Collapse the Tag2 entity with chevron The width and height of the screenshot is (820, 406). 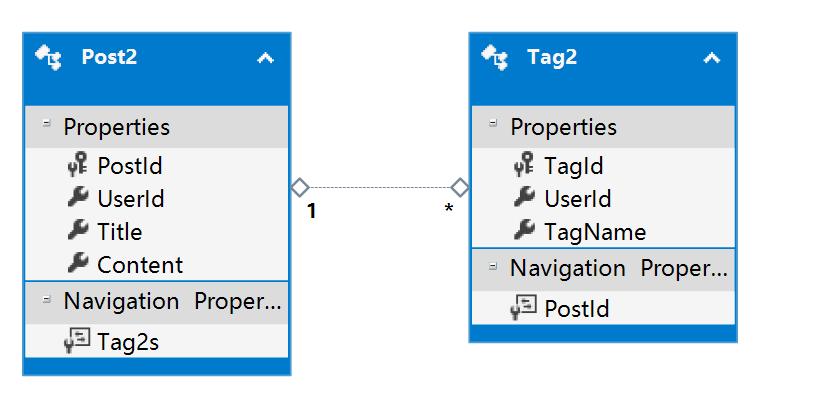tap(711, 58)
